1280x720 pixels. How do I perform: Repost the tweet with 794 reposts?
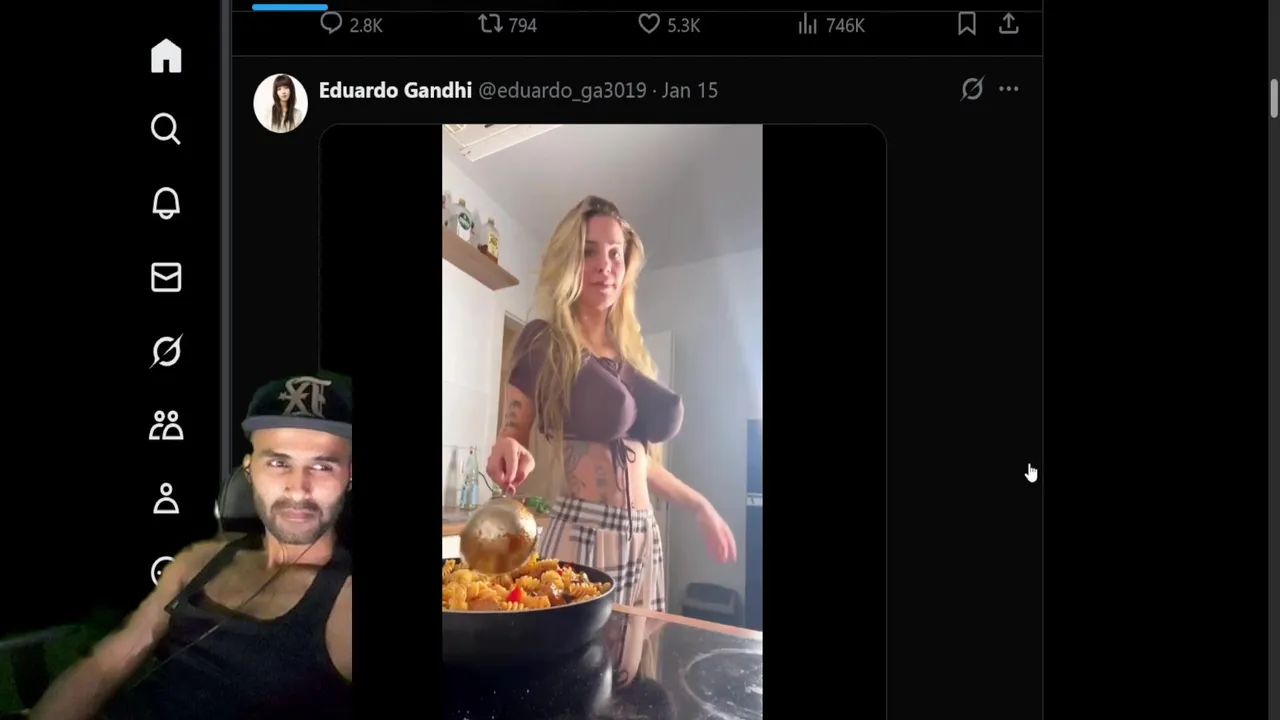click(507, 24)
